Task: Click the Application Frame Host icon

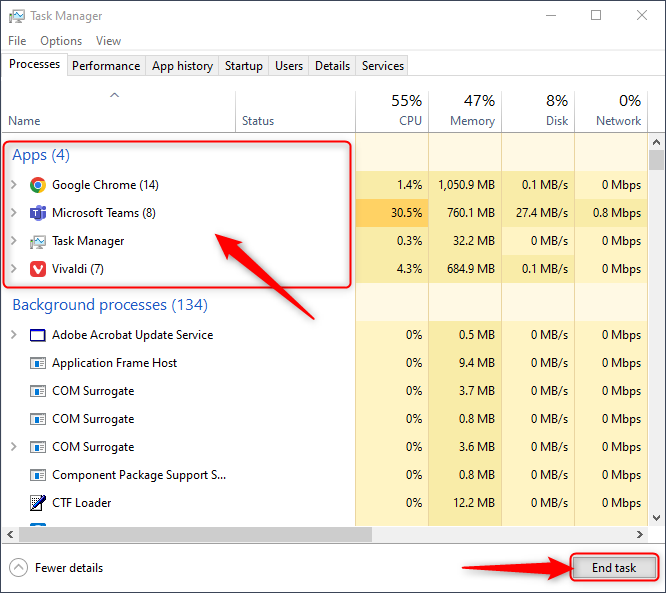Action: pyautogui.click(x=38, y=363)
